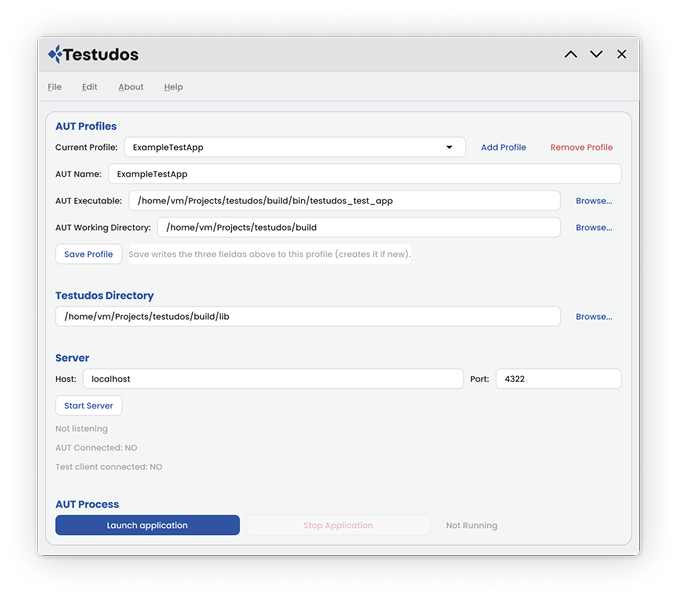The image size is (681, 597).
Task: Browse for the Testudos Directory
Action: pyautogui.click(x=594, y=317)
